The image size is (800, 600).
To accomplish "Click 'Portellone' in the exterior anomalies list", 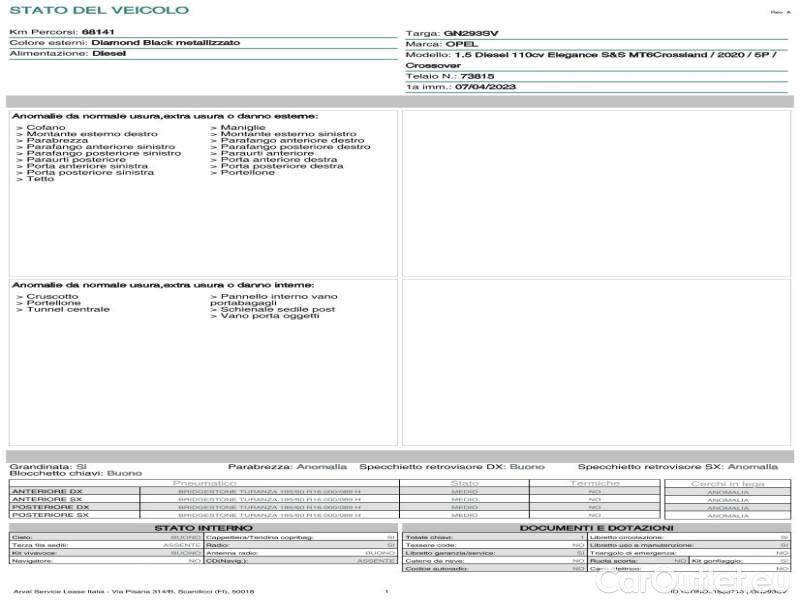I will point(247,172).
